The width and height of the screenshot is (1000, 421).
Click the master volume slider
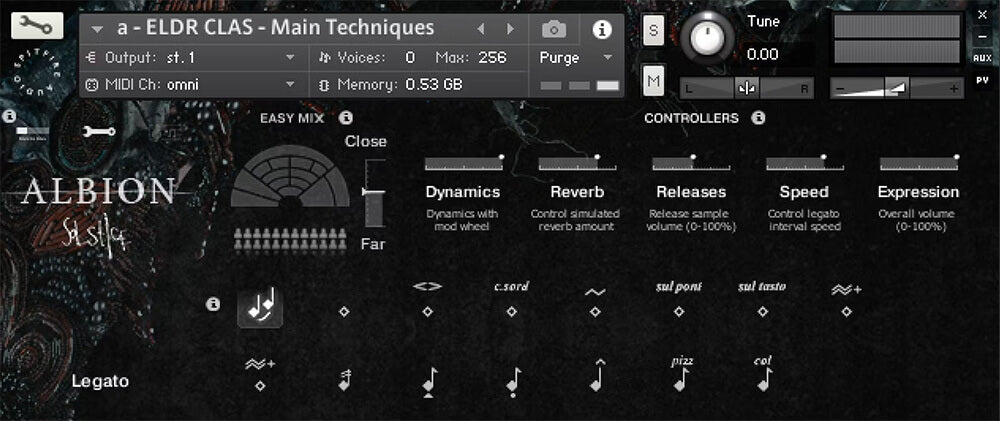897,89
